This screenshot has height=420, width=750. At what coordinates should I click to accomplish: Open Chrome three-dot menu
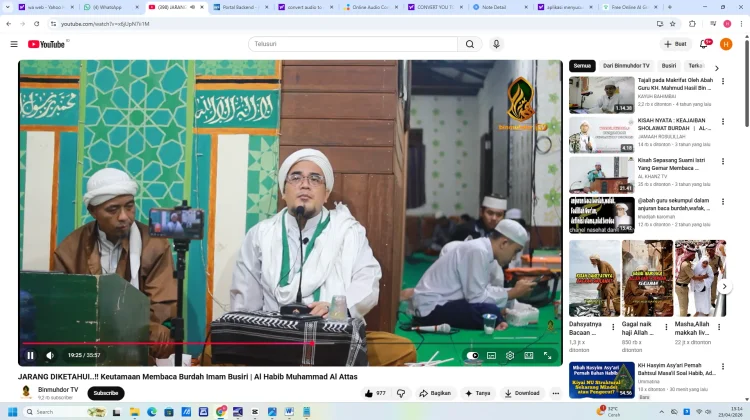[x=741, y=23]
